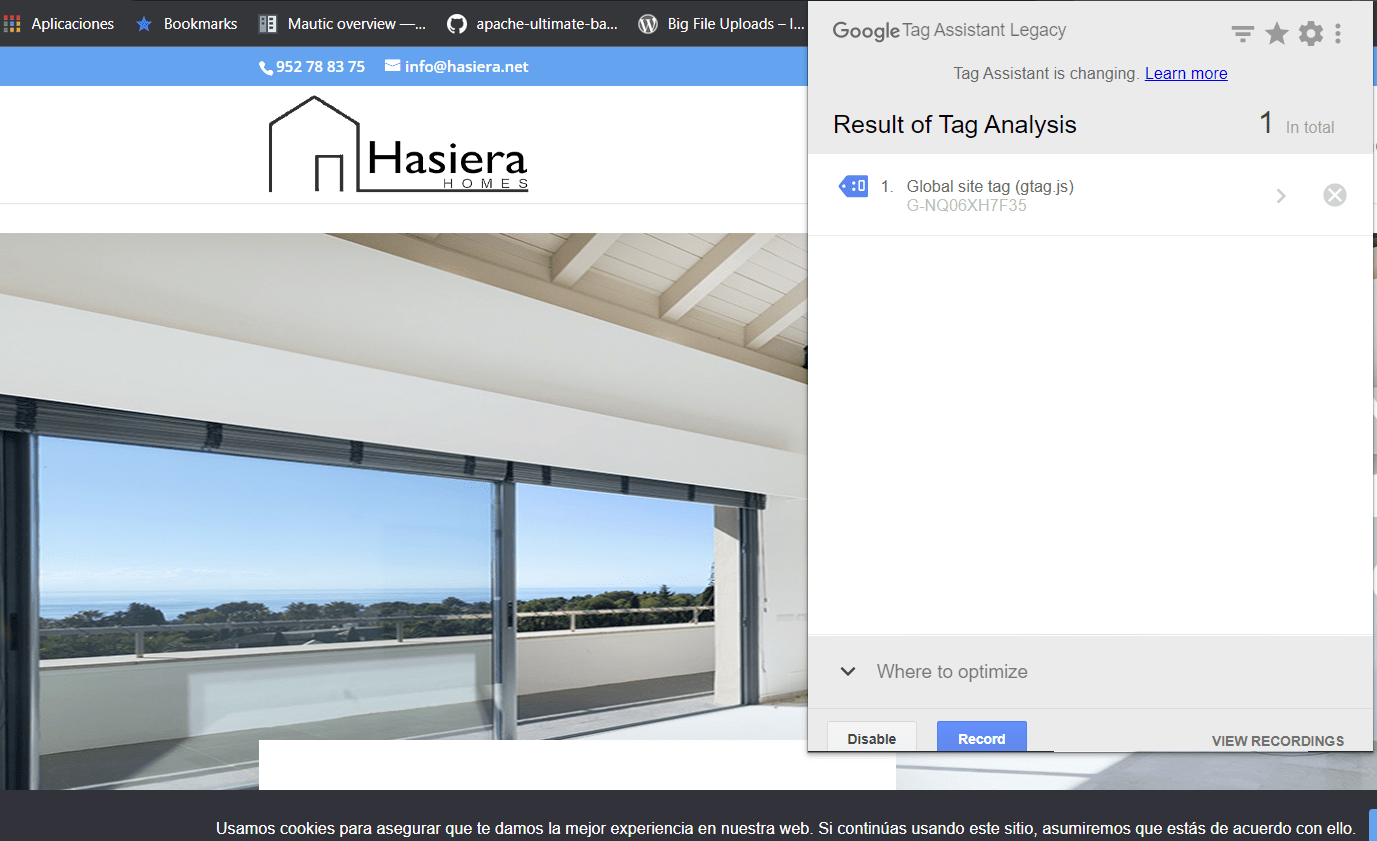The height and width of the screenshot is (841, 1377).
Task: Remove the gtag.js tag with X icon
Action: [1335, 195]
